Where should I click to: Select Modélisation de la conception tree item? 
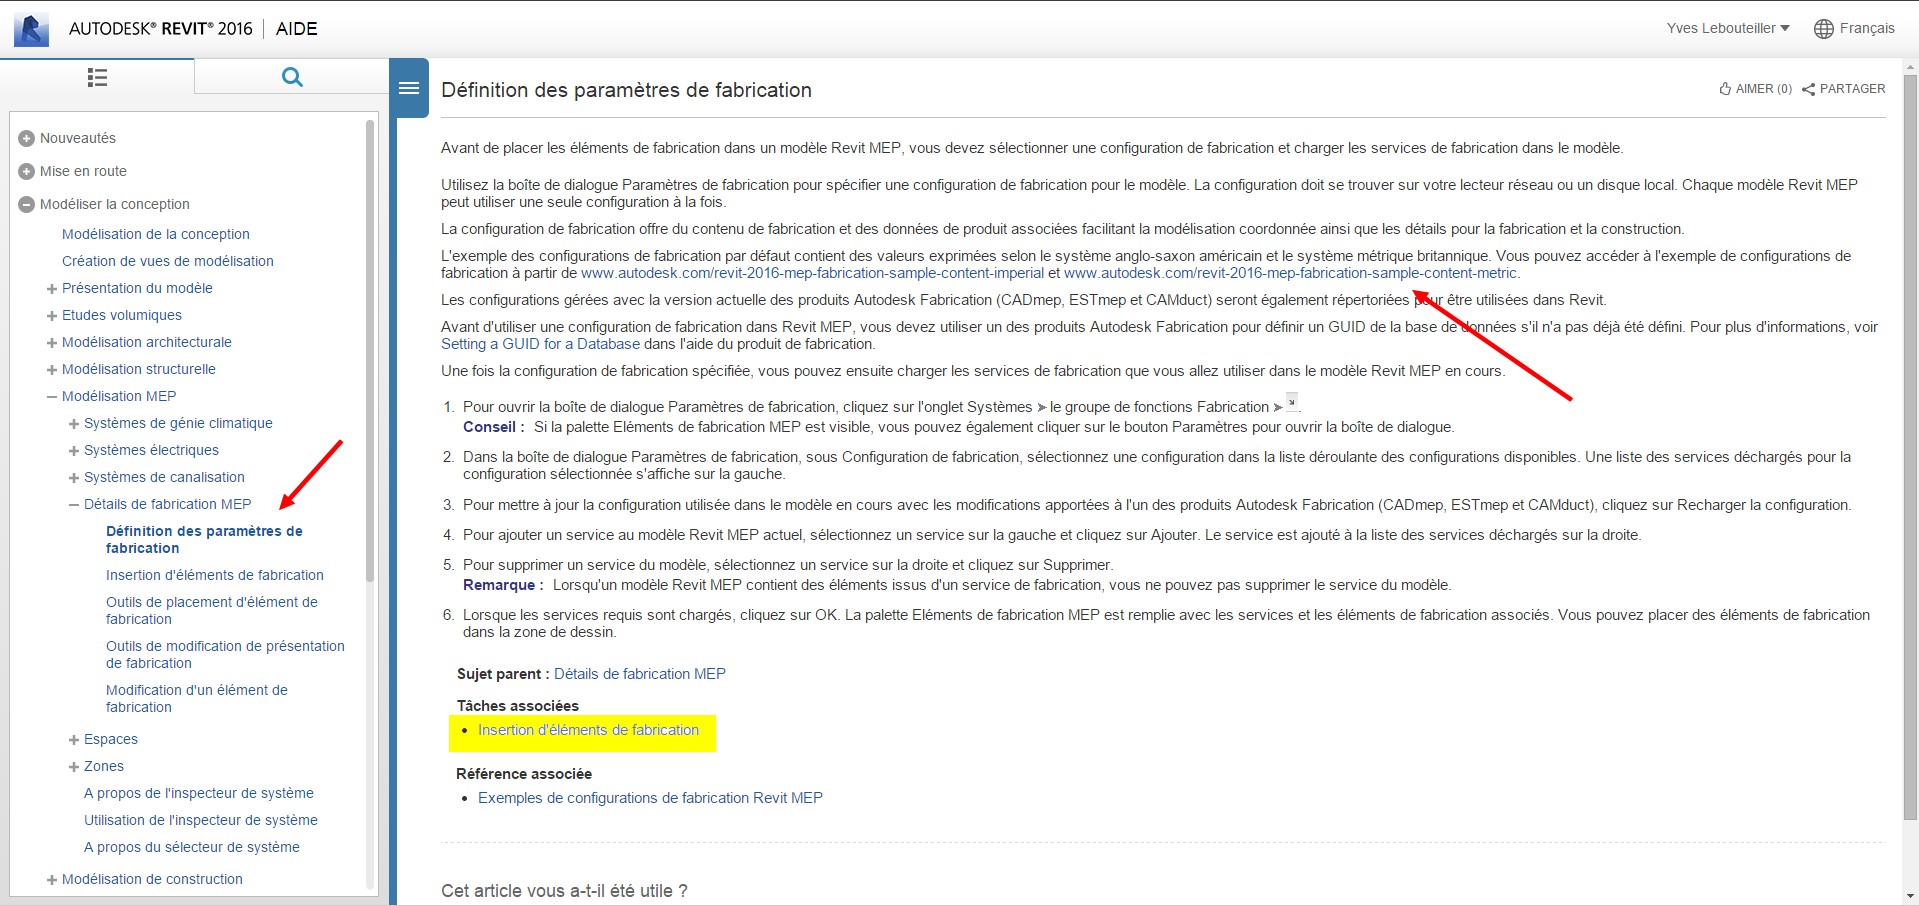(x=155, y=234)
